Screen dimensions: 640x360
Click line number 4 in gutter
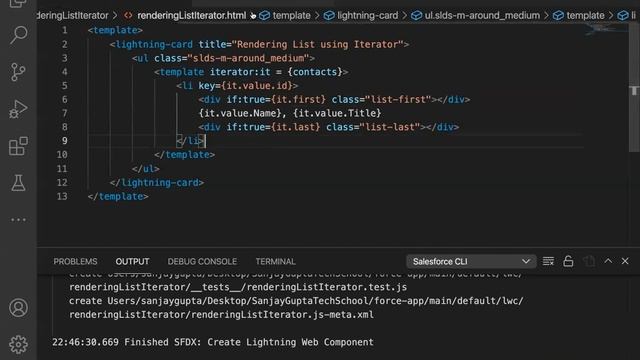click(x=64, y=72)
